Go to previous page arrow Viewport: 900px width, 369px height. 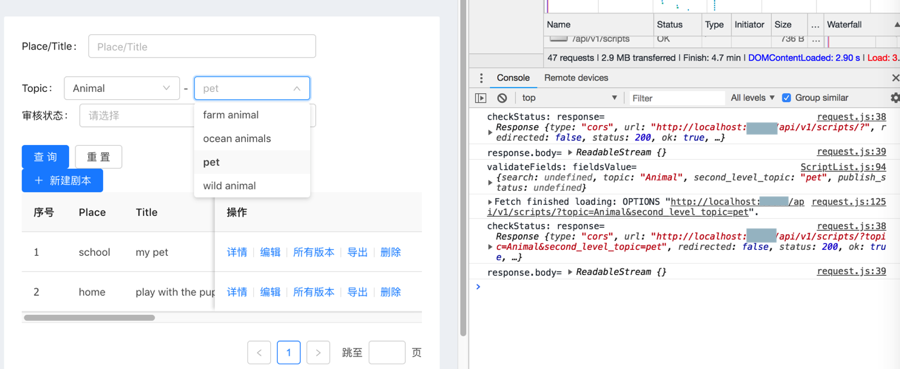(x=259, y=352)
